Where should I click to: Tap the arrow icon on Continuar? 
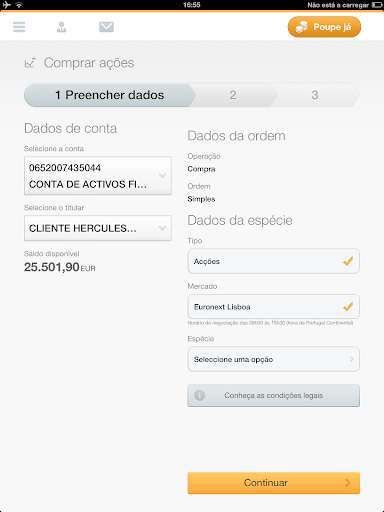(x=348, y=483)
